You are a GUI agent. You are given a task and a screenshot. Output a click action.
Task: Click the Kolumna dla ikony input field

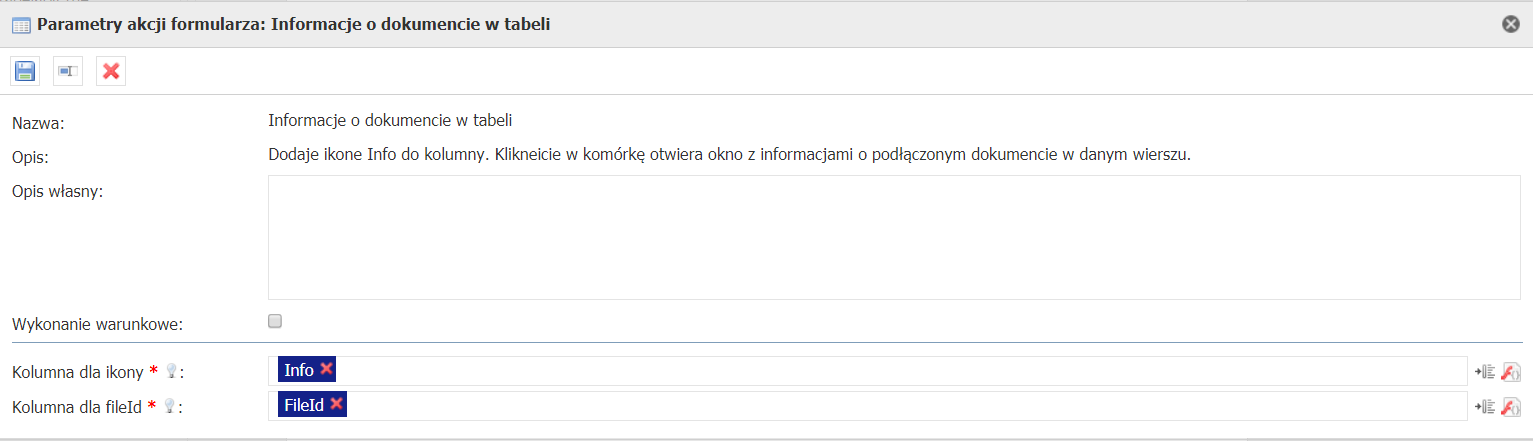click(x=900, y=371)
